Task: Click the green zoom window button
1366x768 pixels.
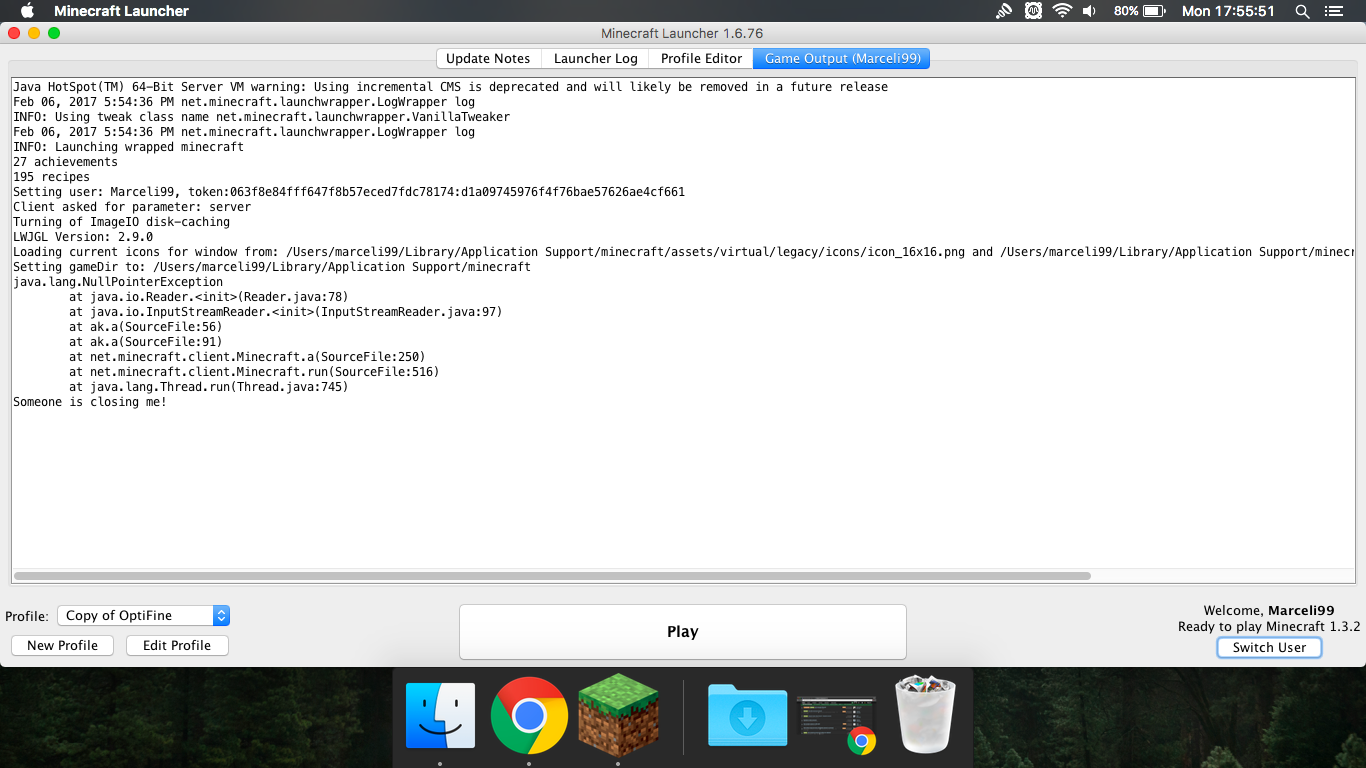Action: click(54, 33)
